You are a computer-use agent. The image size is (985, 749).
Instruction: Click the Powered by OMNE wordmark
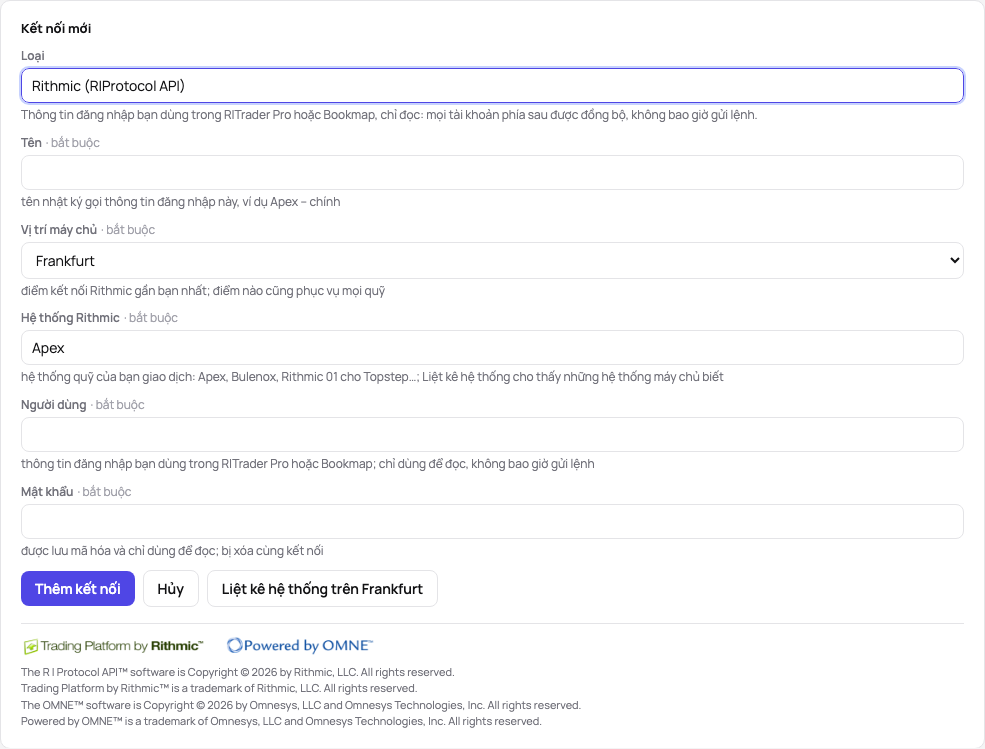pos(308,645)
